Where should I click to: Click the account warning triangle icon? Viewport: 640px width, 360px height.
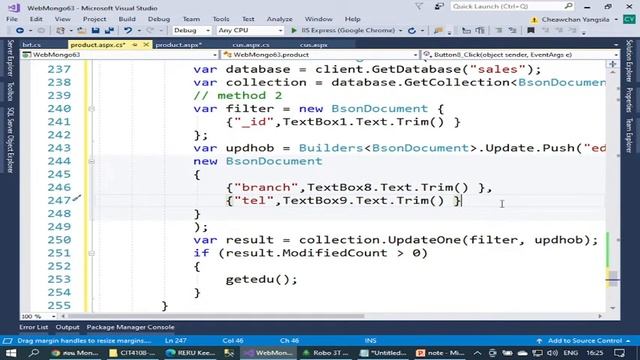[534, 20]
